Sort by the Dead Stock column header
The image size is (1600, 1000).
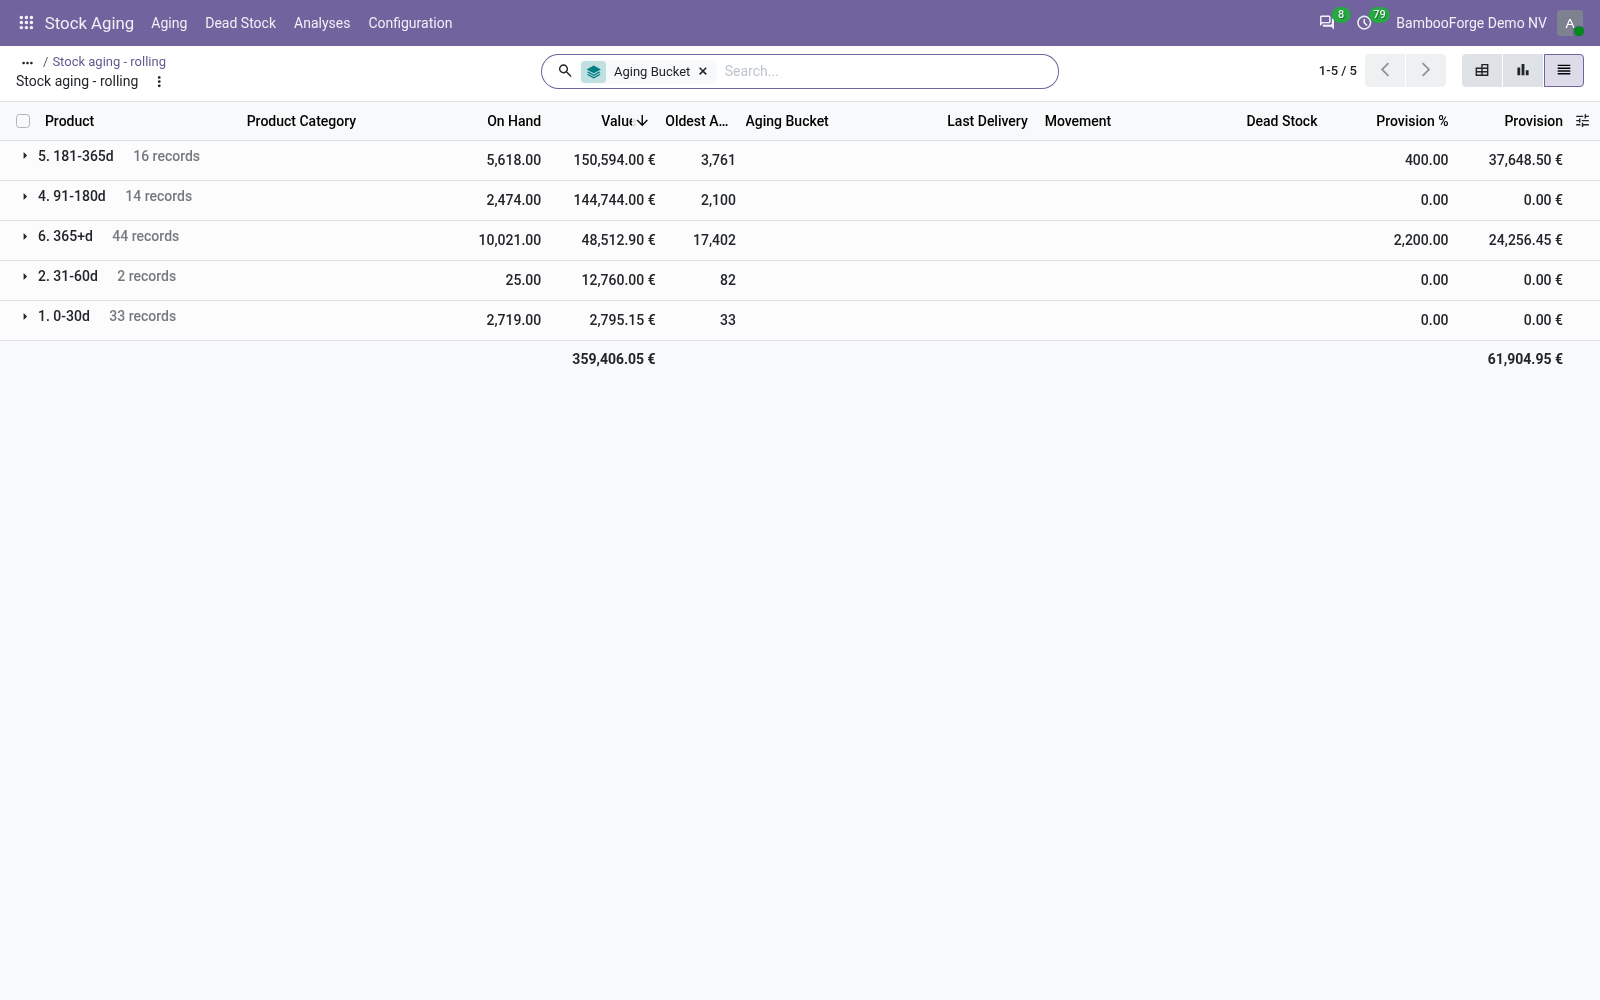1282,121
